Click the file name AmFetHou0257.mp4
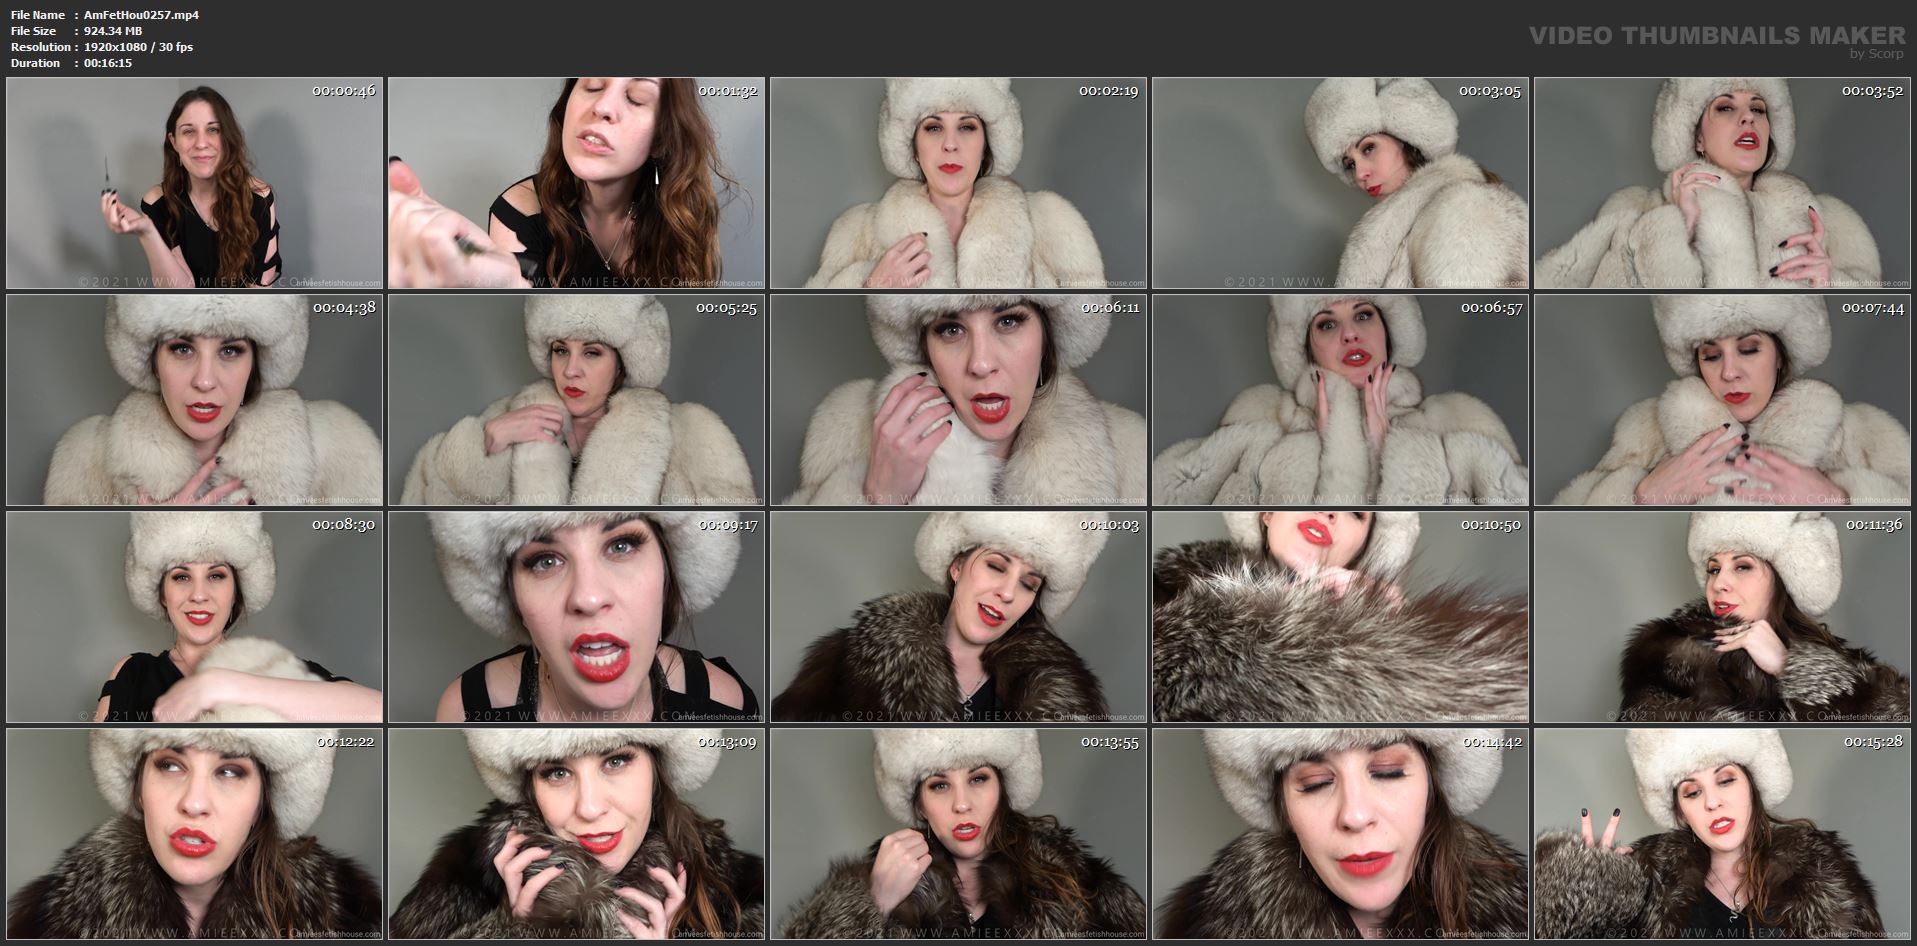The image size is (1917, 946). 141,15
